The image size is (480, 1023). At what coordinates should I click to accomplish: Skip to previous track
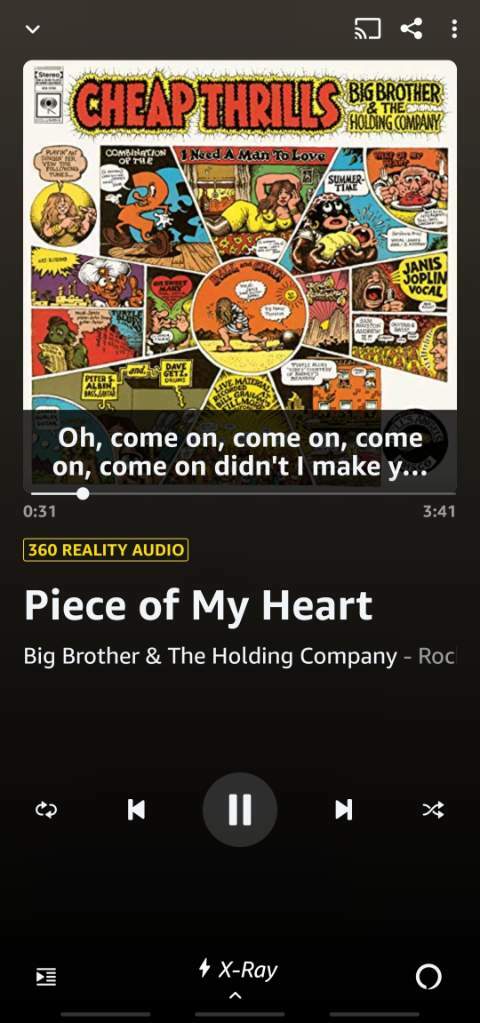(136, 810)
